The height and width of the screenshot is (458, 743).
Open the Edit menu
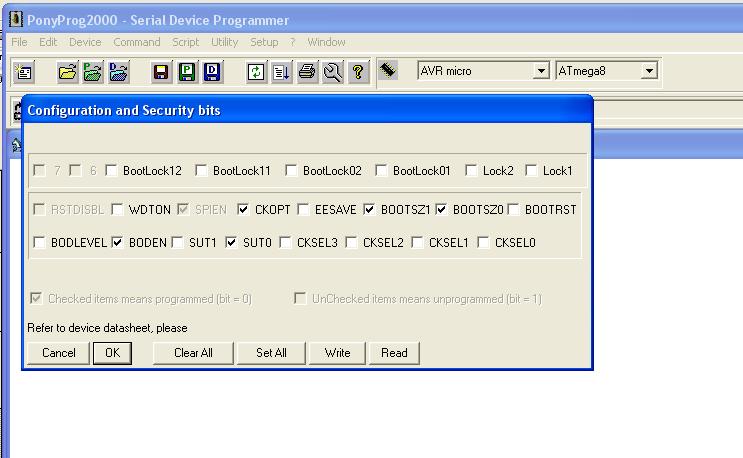[x=48, y=42]
